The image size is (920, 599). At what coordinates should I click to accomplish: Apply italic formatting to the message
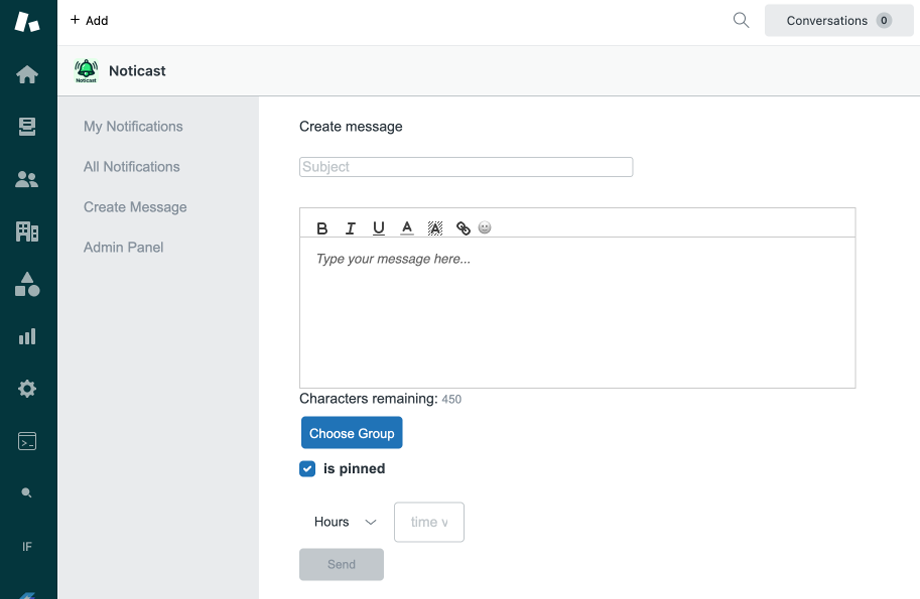click(x=350, y=228)
